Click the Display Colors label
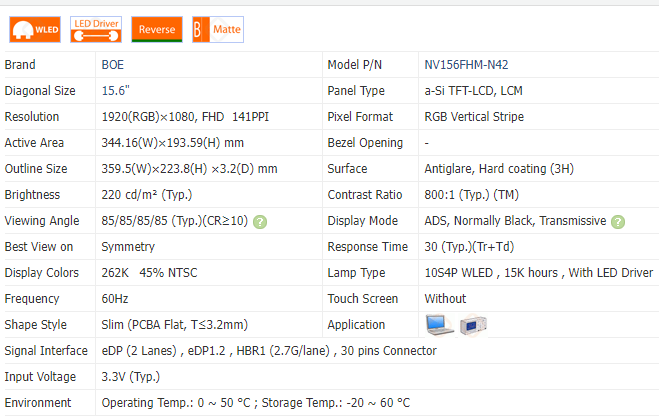The width and height of the screenshot is (659, 418). [42, 273]
